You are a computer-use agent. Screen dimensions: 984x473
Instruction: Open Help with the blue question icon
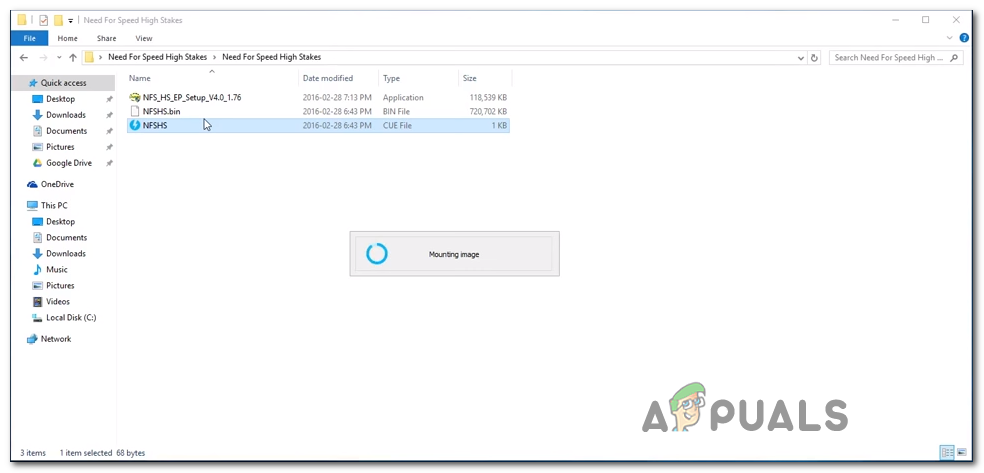click(965, 38)
